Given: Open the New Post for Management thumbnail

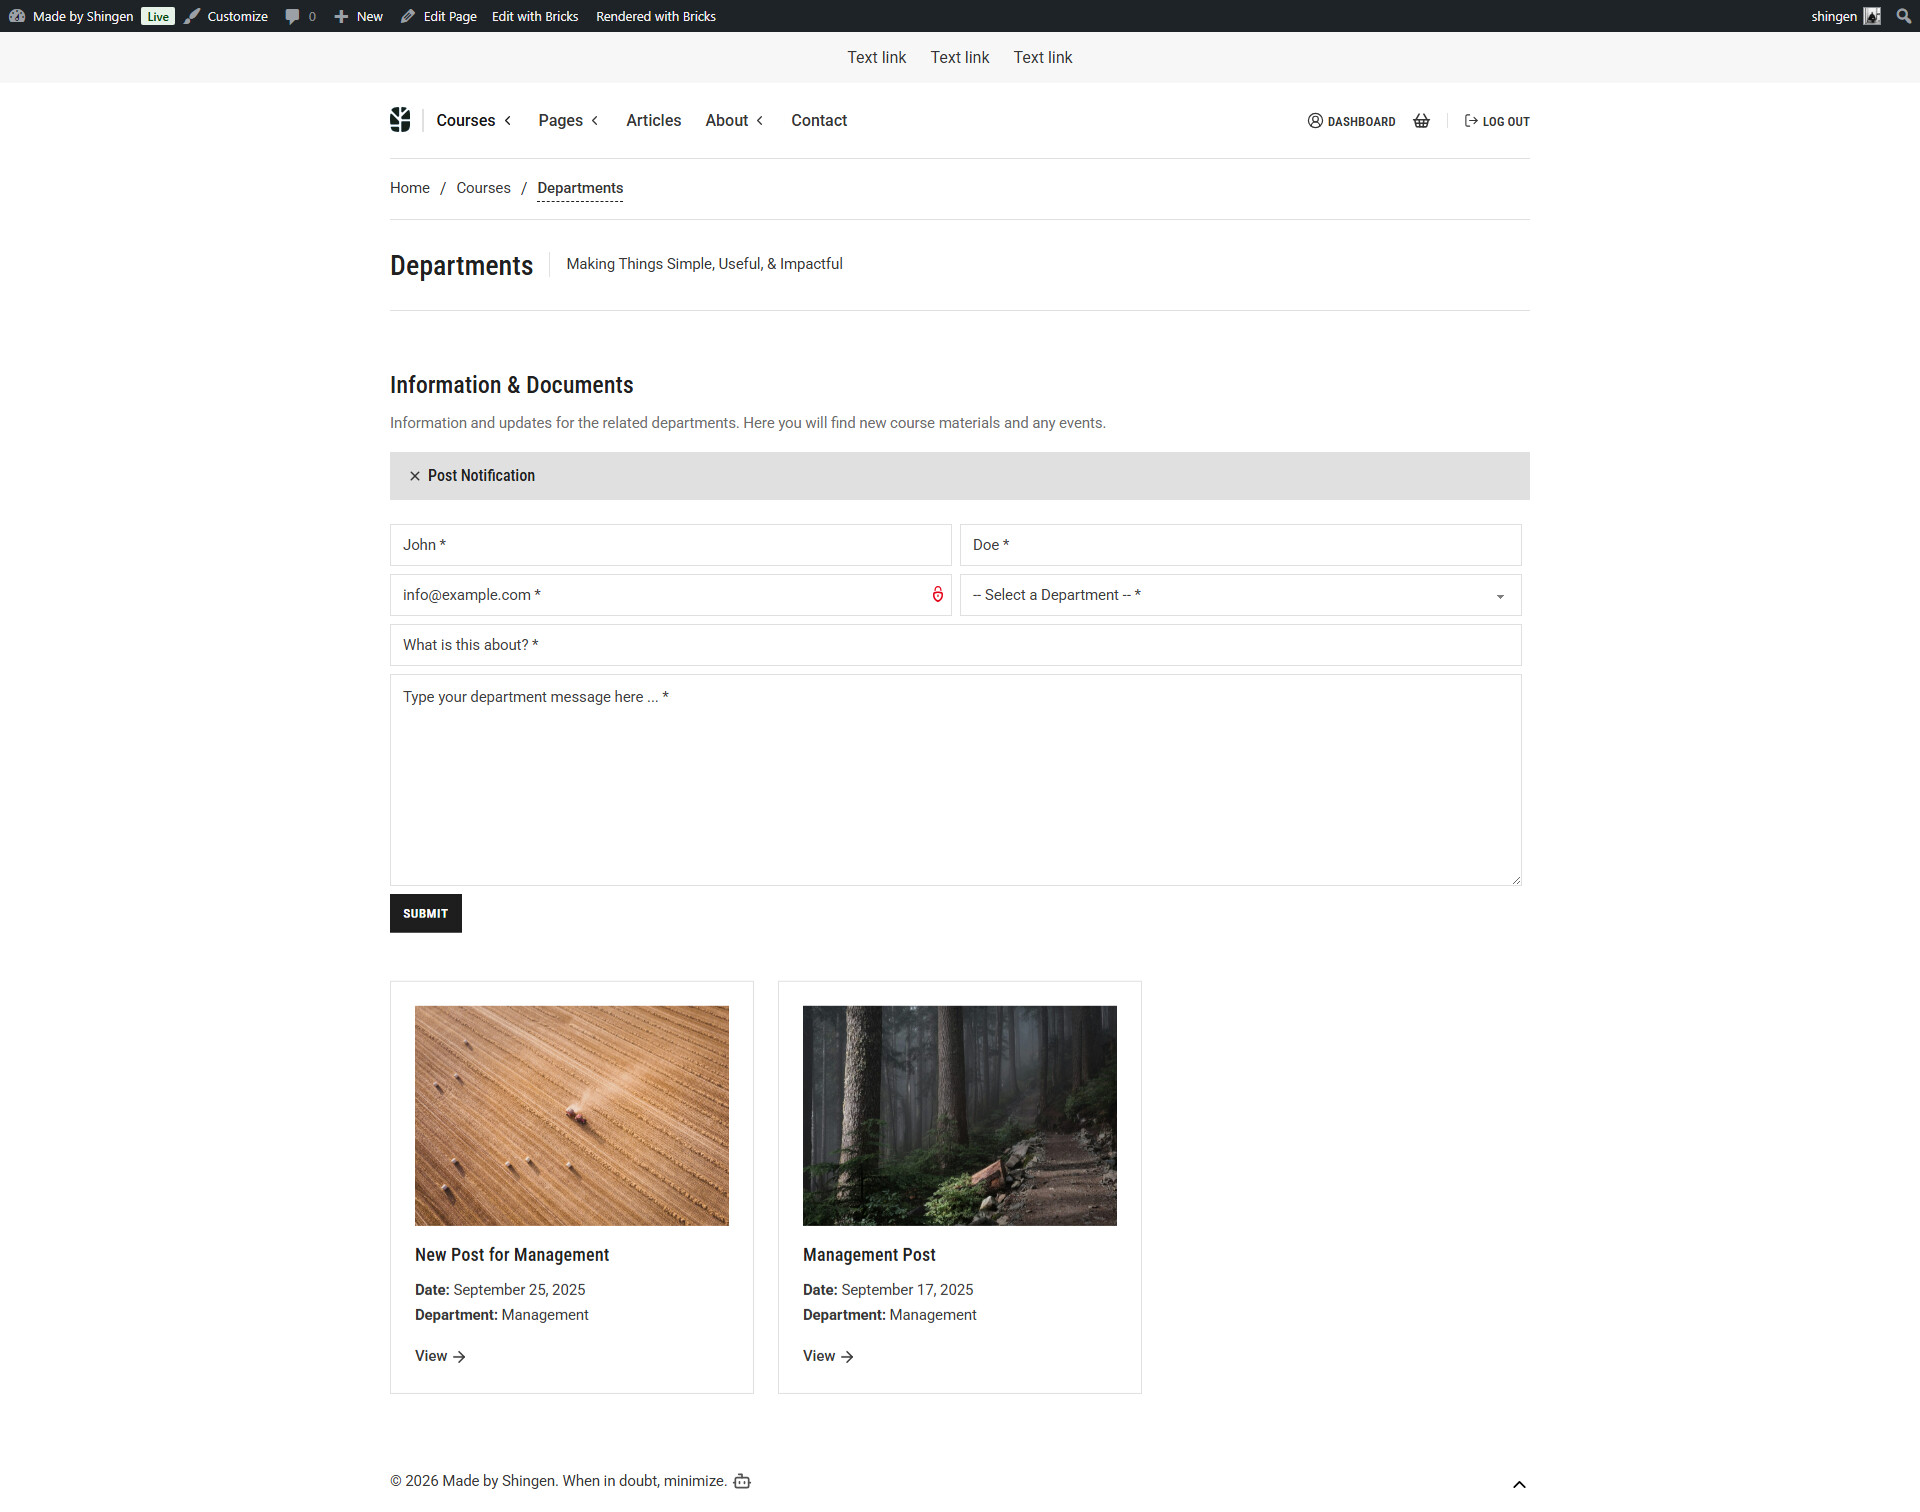Looking at the screenshot, I should click(571, 1115).
